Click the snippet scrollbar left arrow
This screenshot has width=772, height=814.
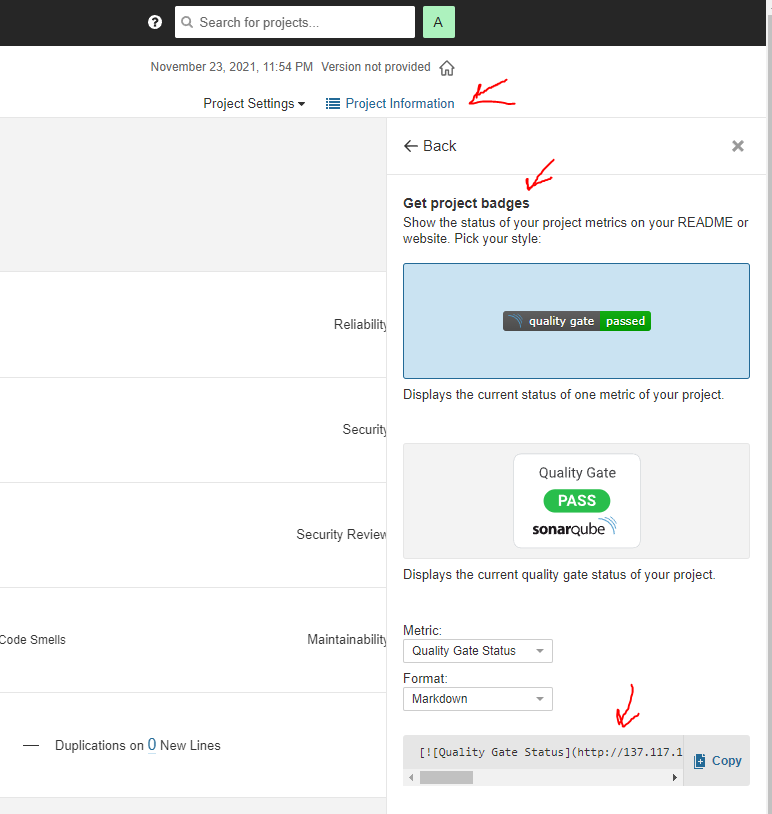(411, 778)
